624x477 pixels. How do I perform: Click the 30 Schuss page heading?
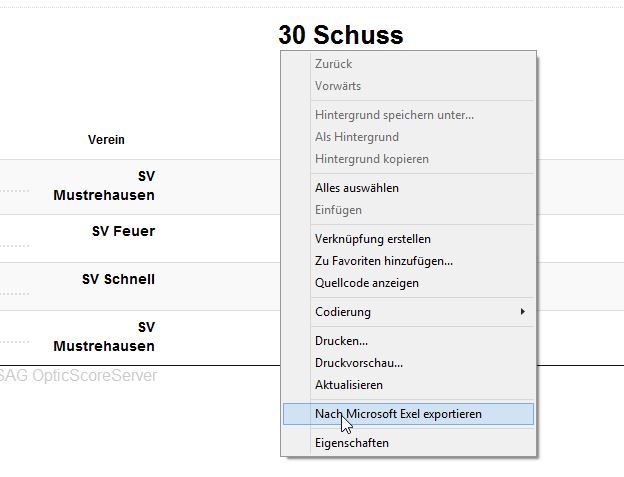point(340,35)
